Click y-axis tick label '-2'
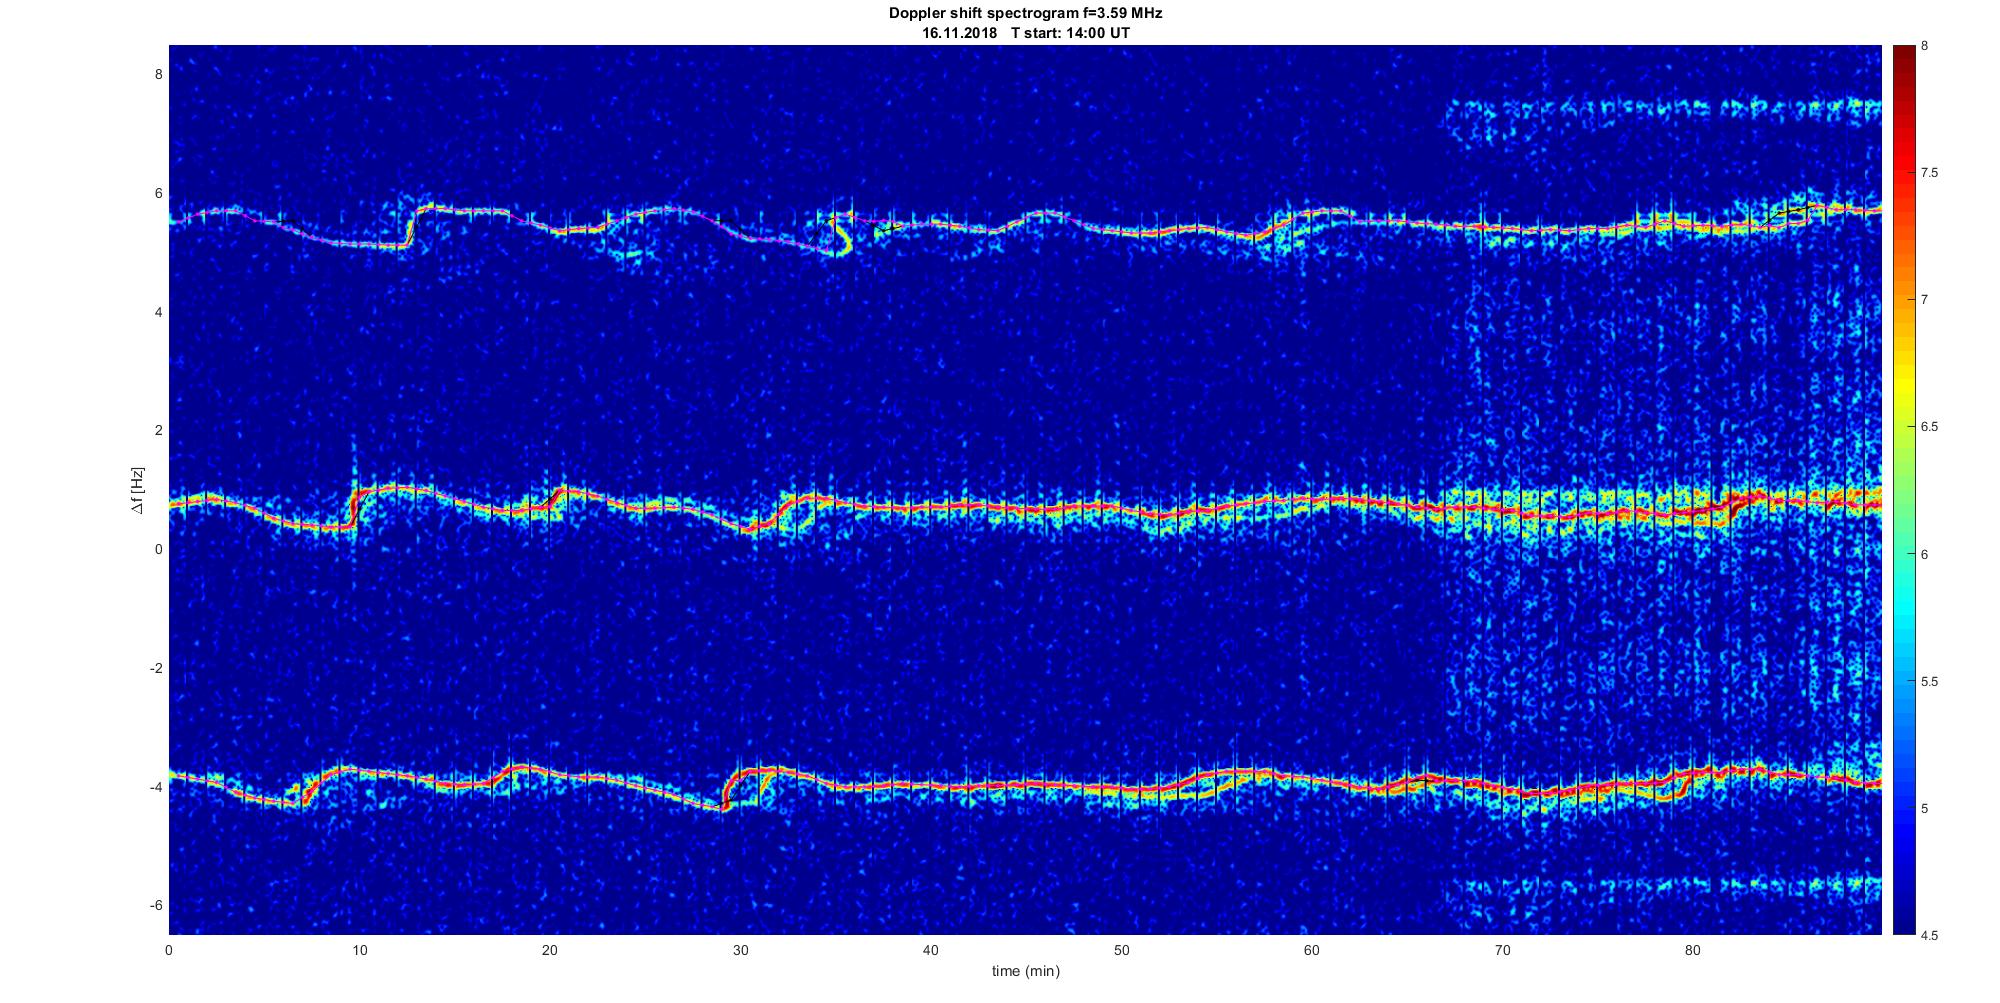This screenshot has height=1003, width=2000. coord(156,668)
